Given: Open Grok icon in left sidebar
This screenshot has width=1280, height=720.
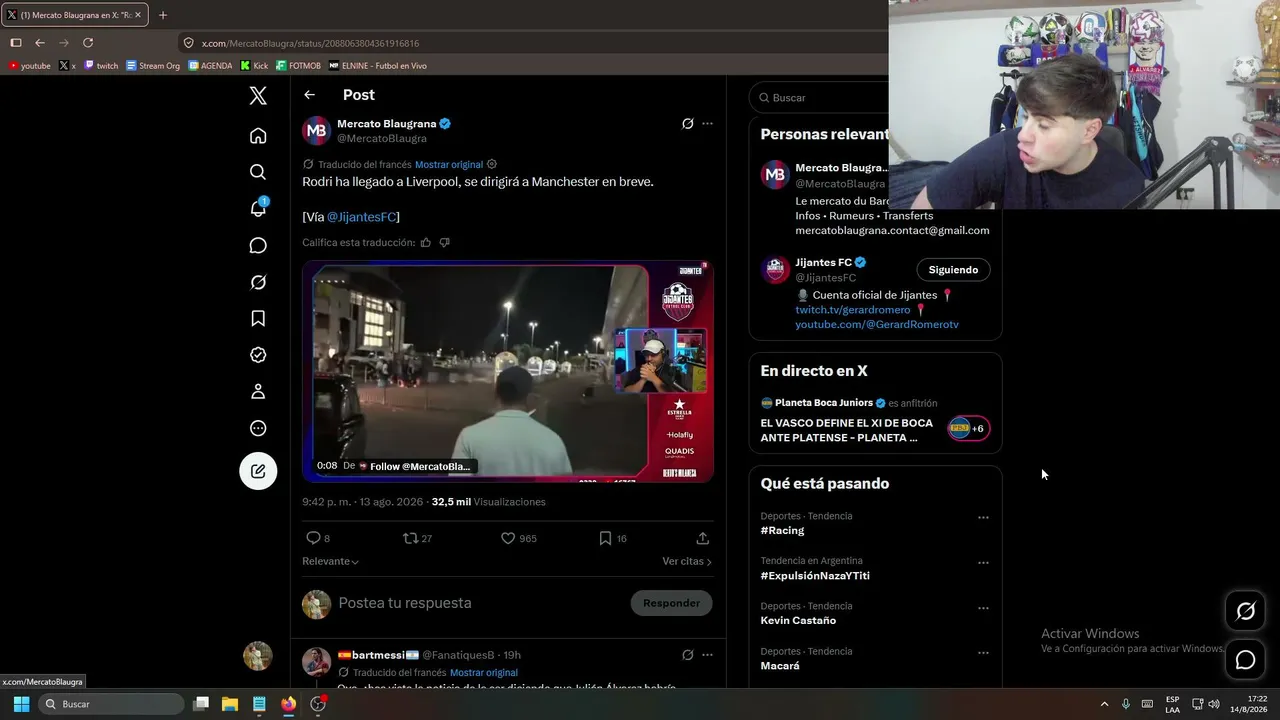Looking at the screenshot, I should pos(258,282).
